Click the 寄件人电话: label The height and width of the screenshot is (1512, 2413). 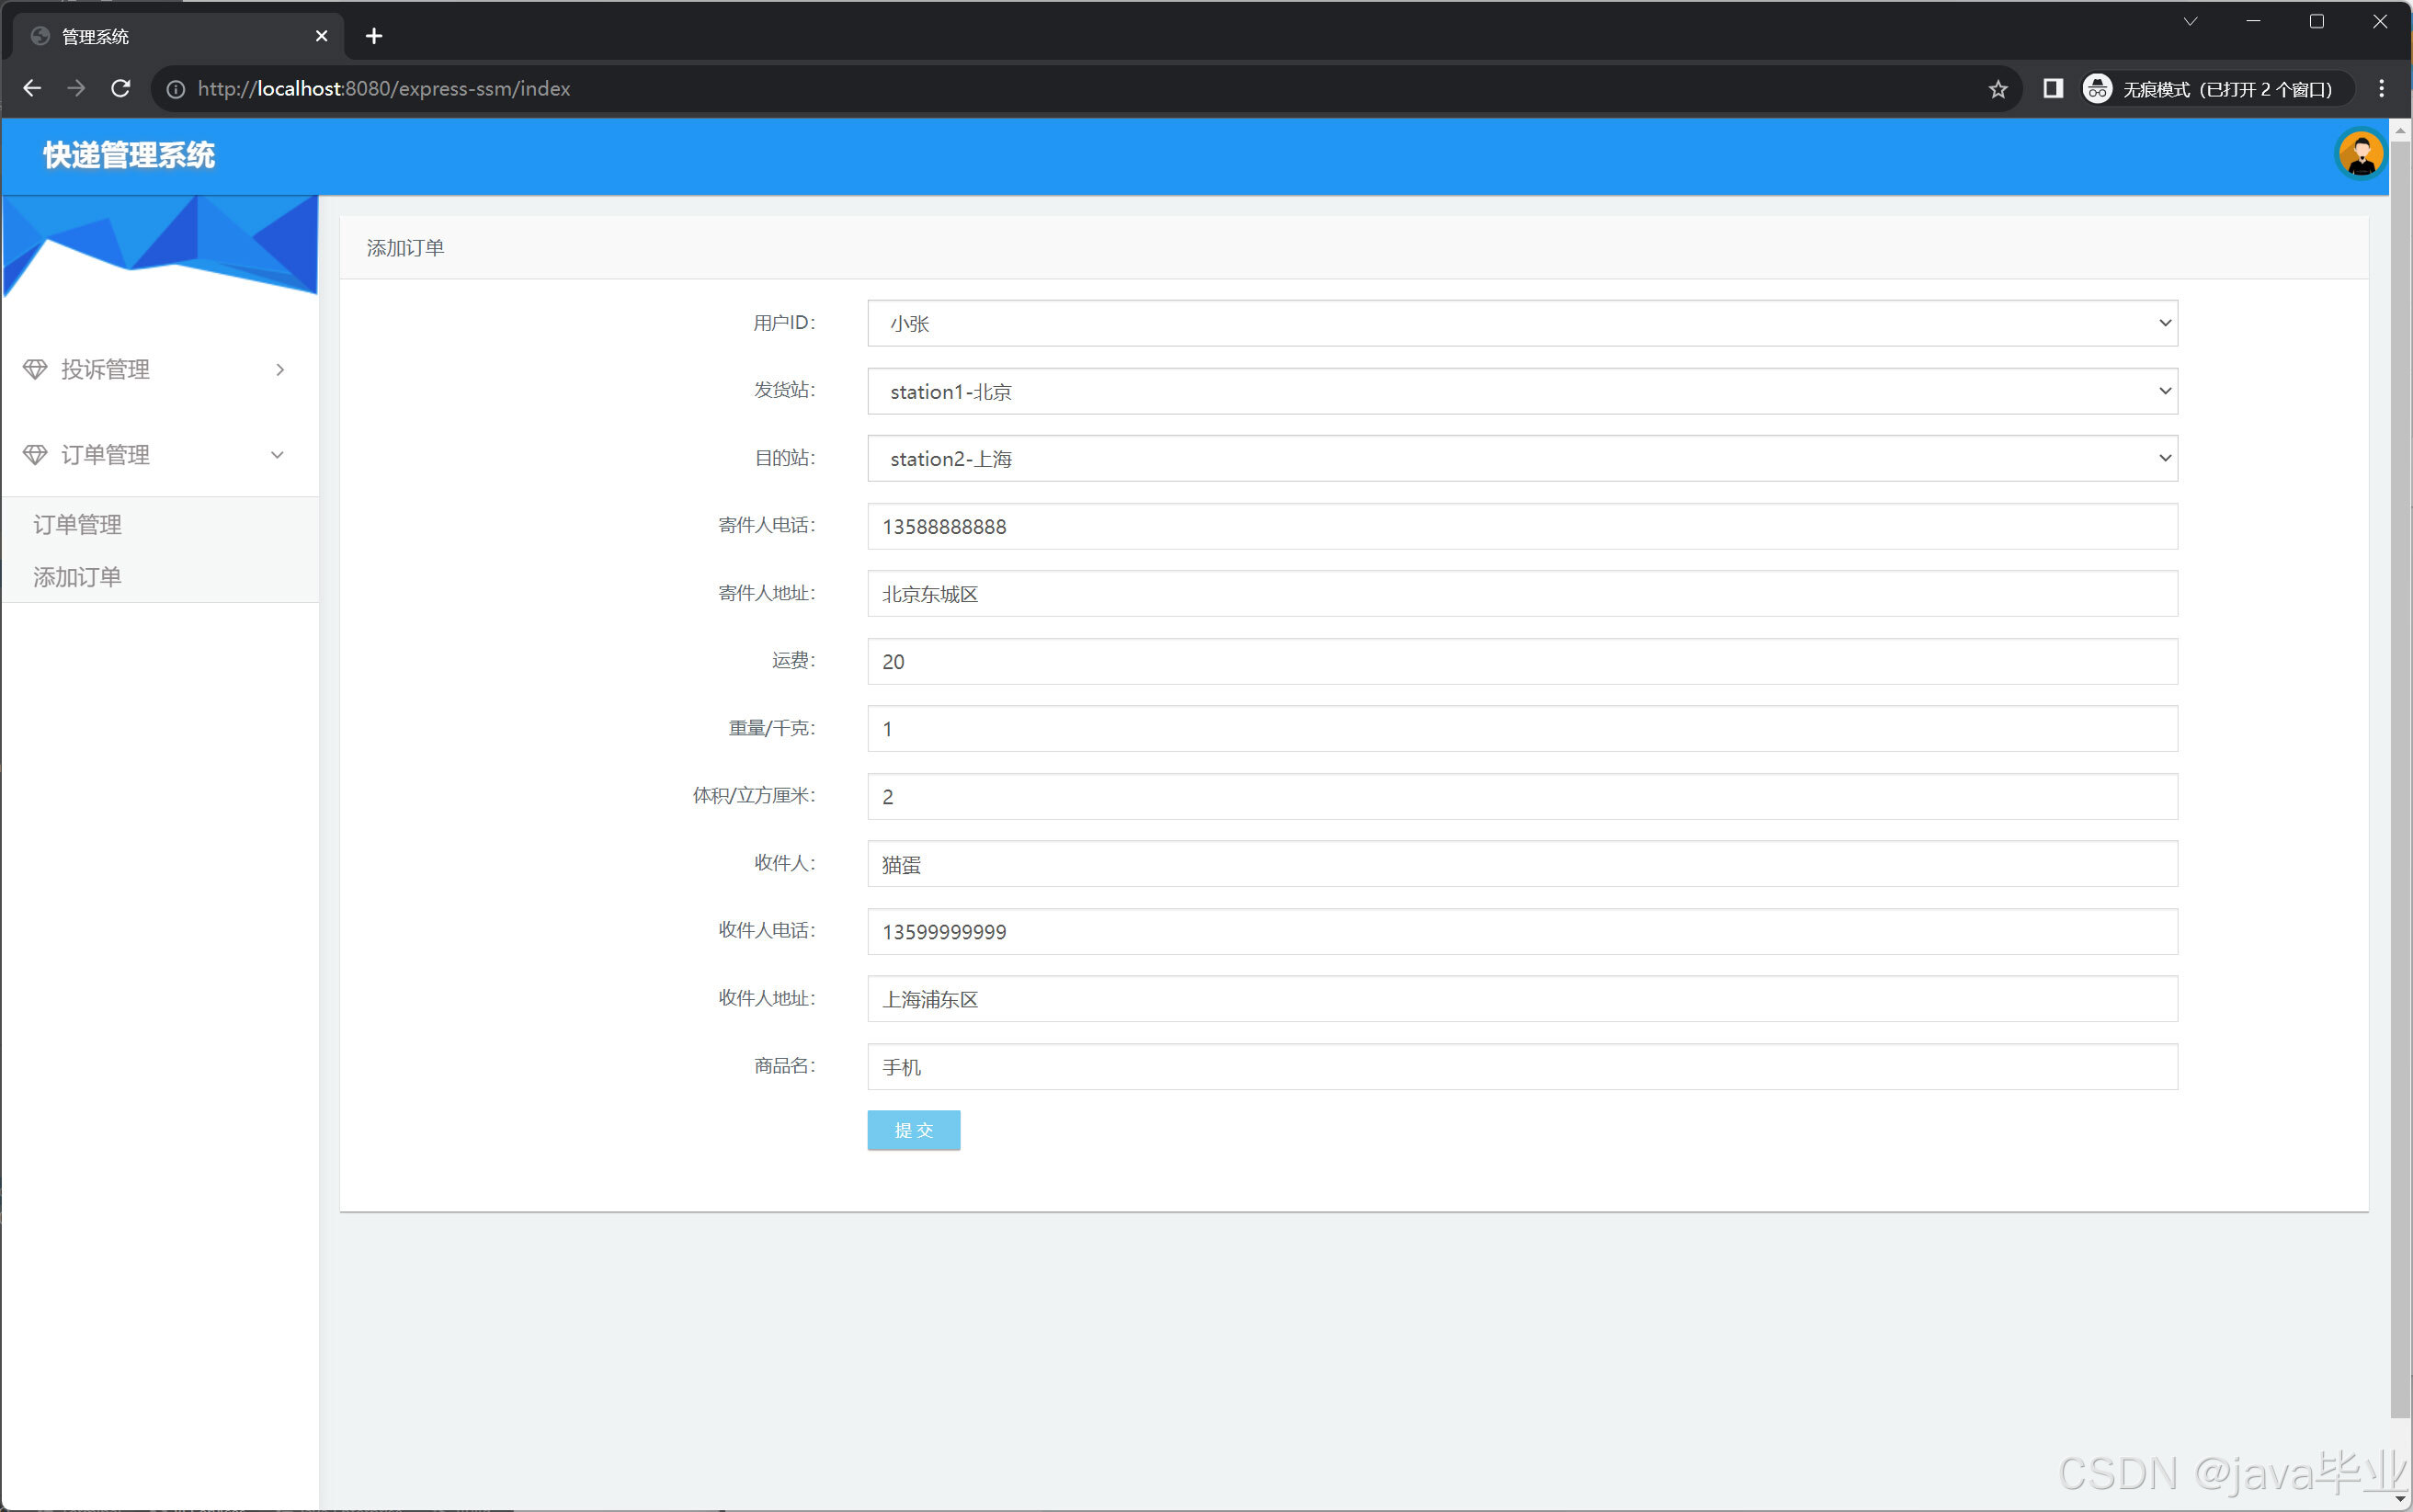click(767, 525)
